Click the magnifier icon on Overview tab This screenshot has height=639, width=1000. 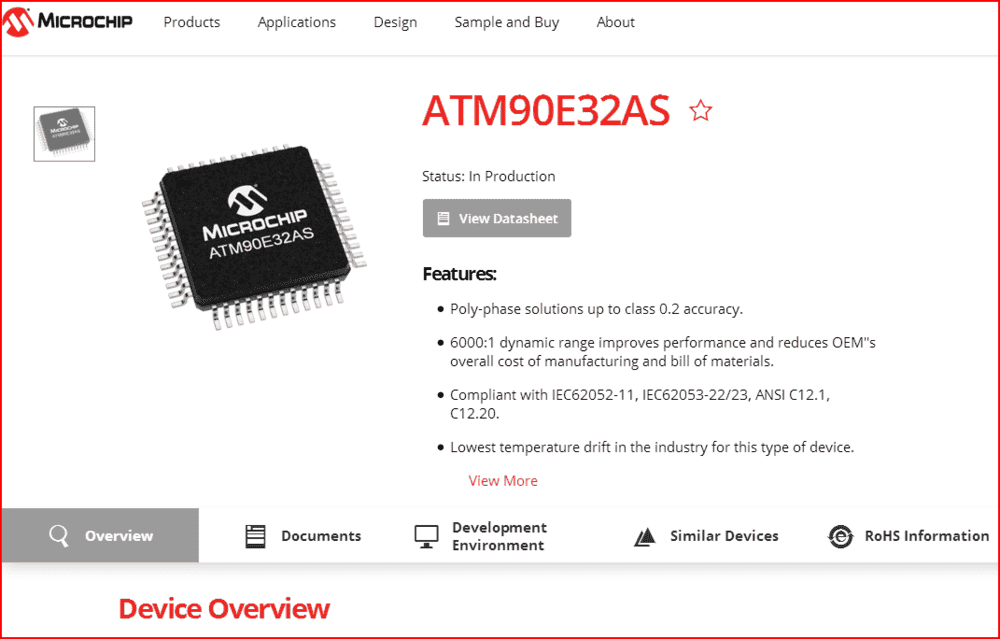click(x=59, y=536)
